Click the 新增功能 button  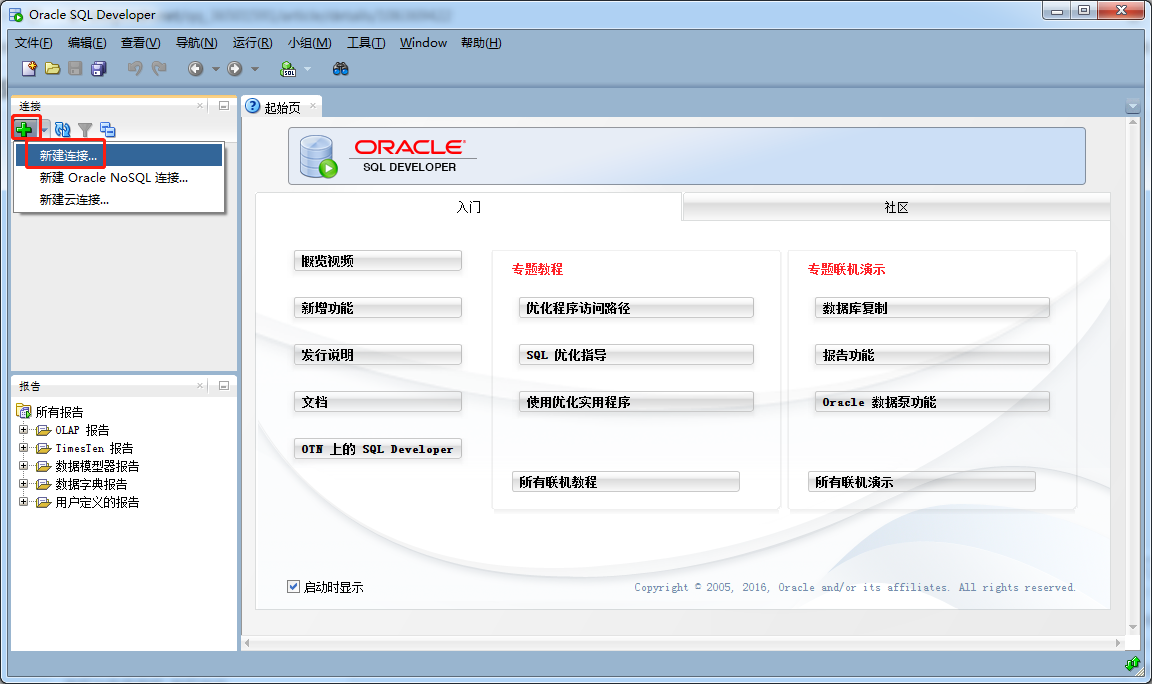(378, 308)
